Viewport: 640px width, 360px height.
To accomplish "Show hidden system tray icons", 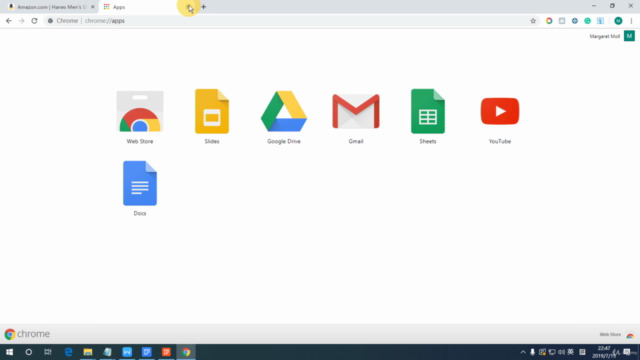I will pos(523,352).
